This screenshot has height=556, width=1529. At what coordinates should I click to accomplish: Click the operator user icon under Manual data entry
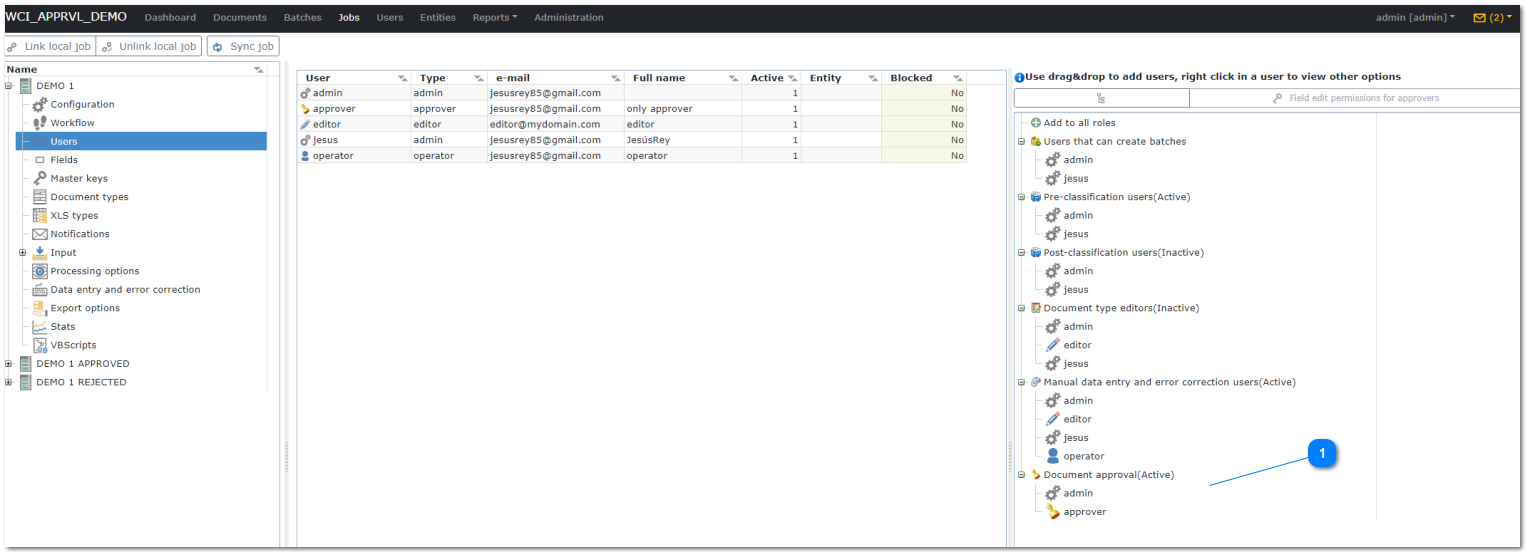[1053, 456]
